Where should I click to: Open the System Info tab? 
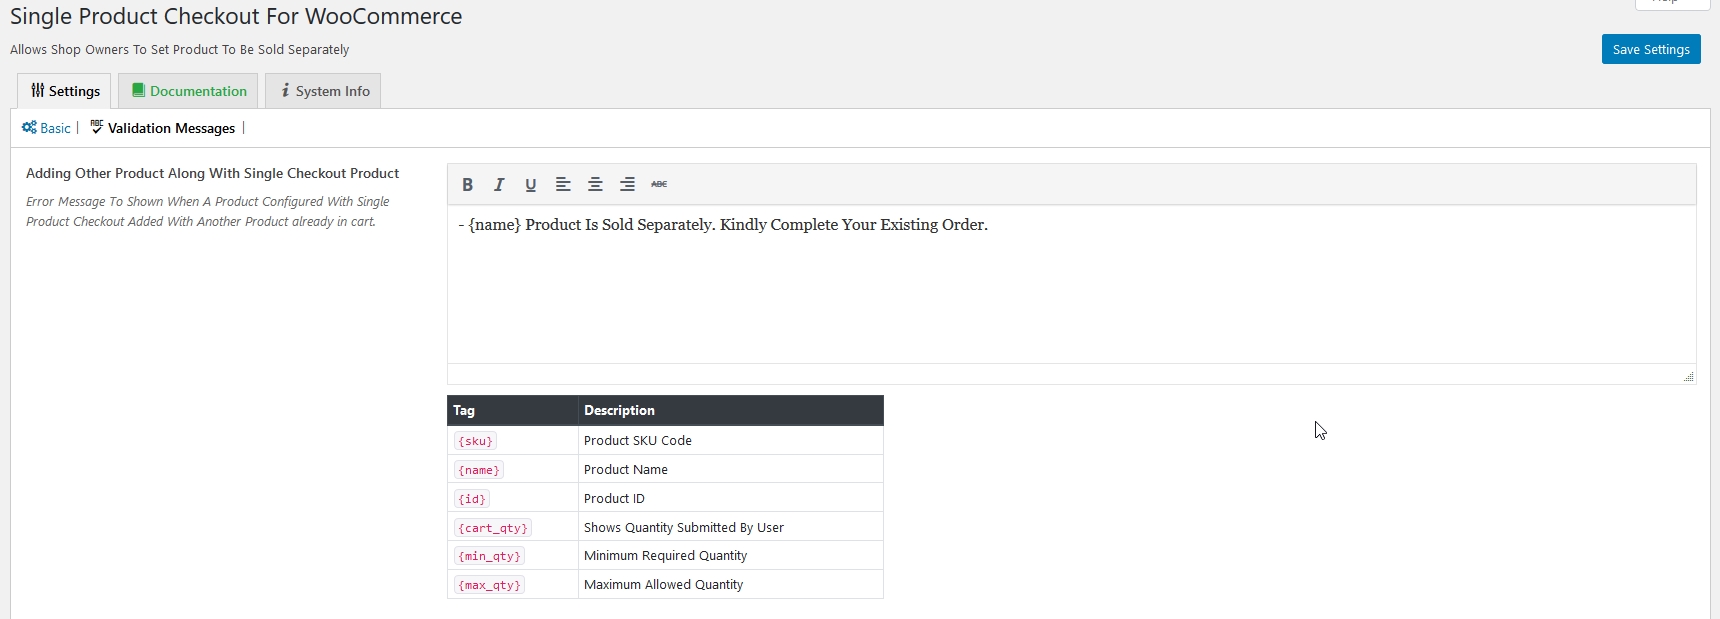[323, 91]
